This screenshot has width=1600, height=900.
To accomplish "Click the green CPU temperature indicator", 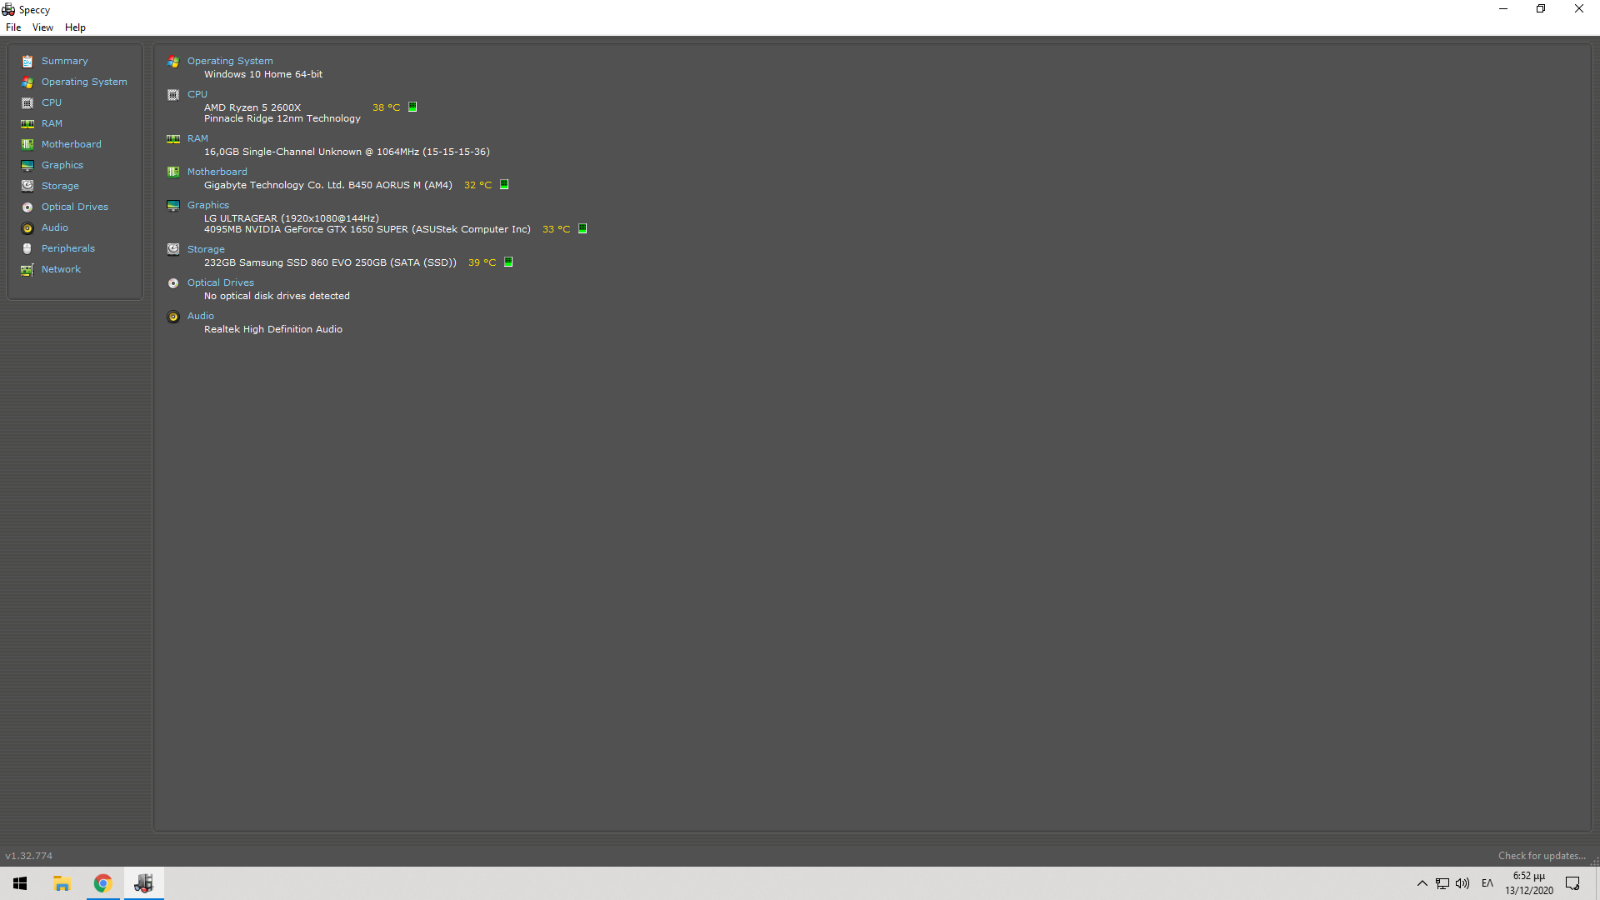I will pyautogui.click(x=412, y=107).
